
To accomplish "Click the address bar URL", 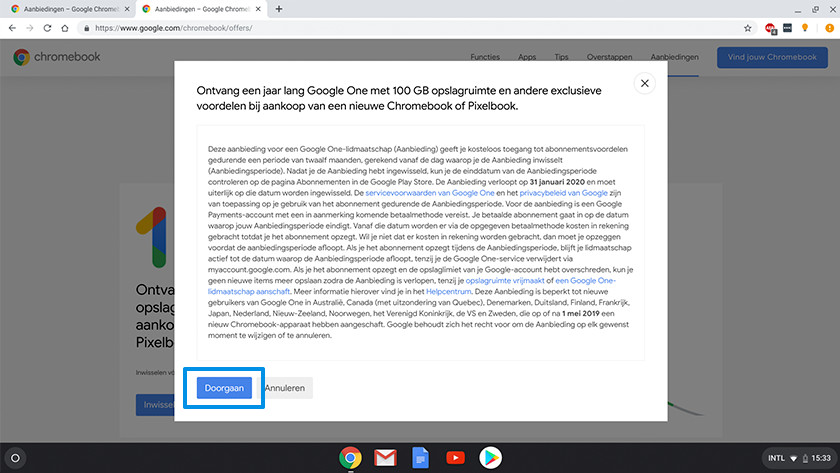I will coord(400,28).
